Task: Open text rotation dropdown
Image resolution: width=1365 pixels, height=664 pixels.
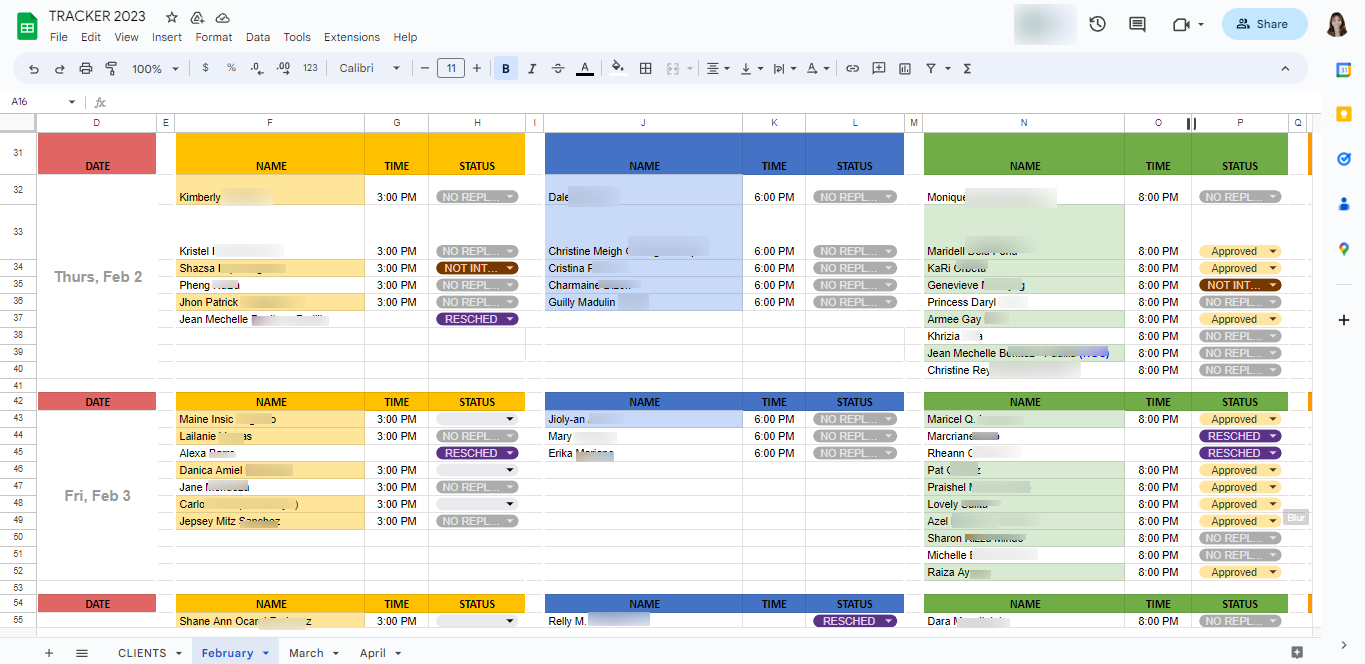Action: [817, 69]
